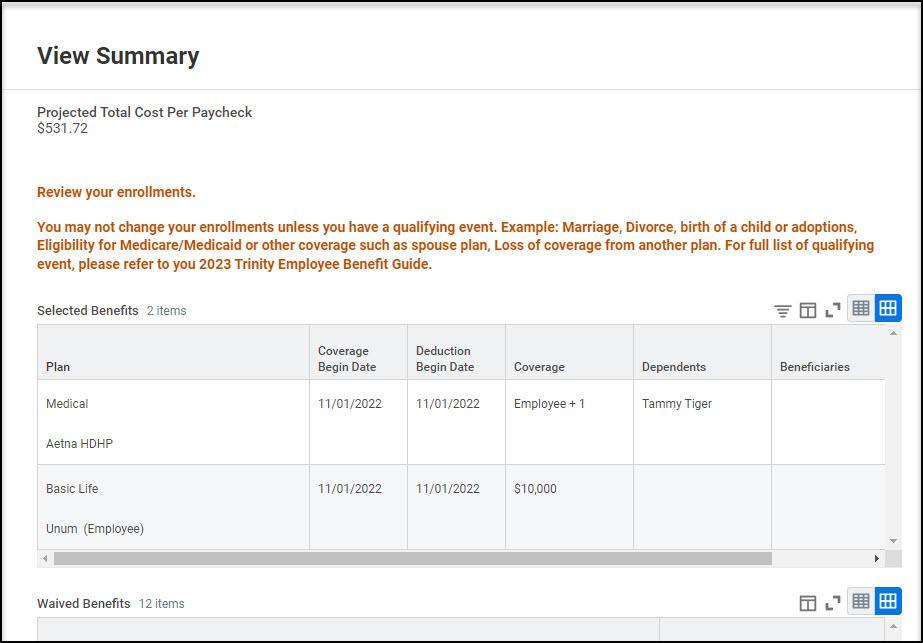
Task: Click Waived Benefits scroll up arrow
Action: (894, 627)
